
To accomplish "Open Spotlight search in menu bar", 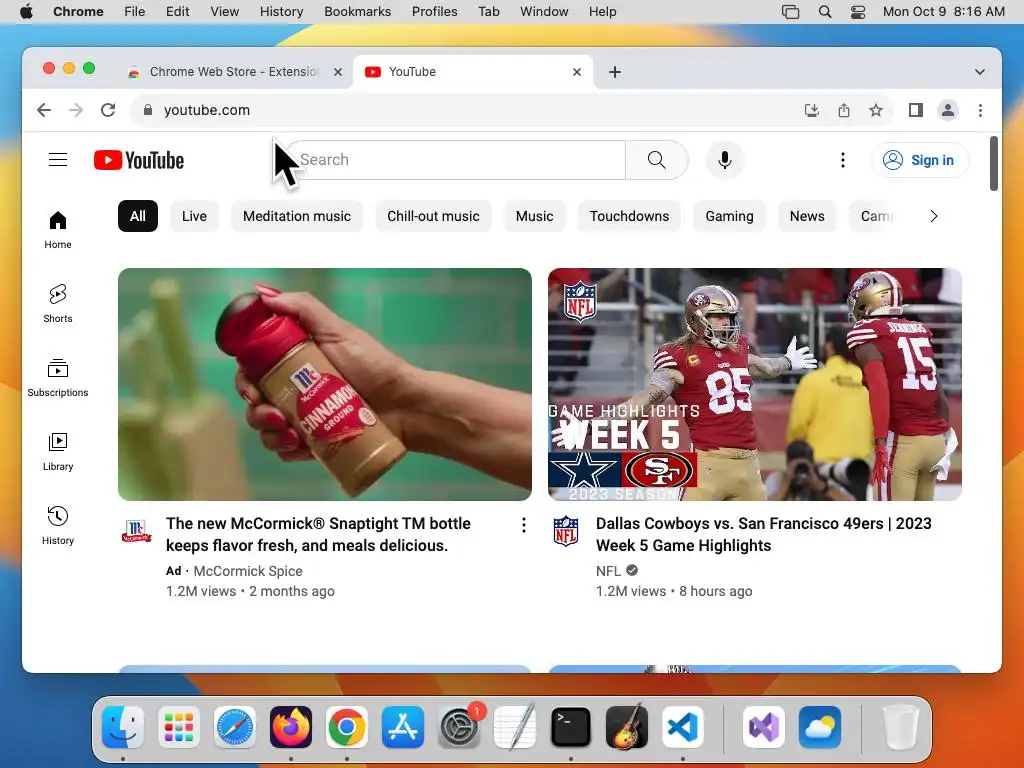I will [825, 12].
